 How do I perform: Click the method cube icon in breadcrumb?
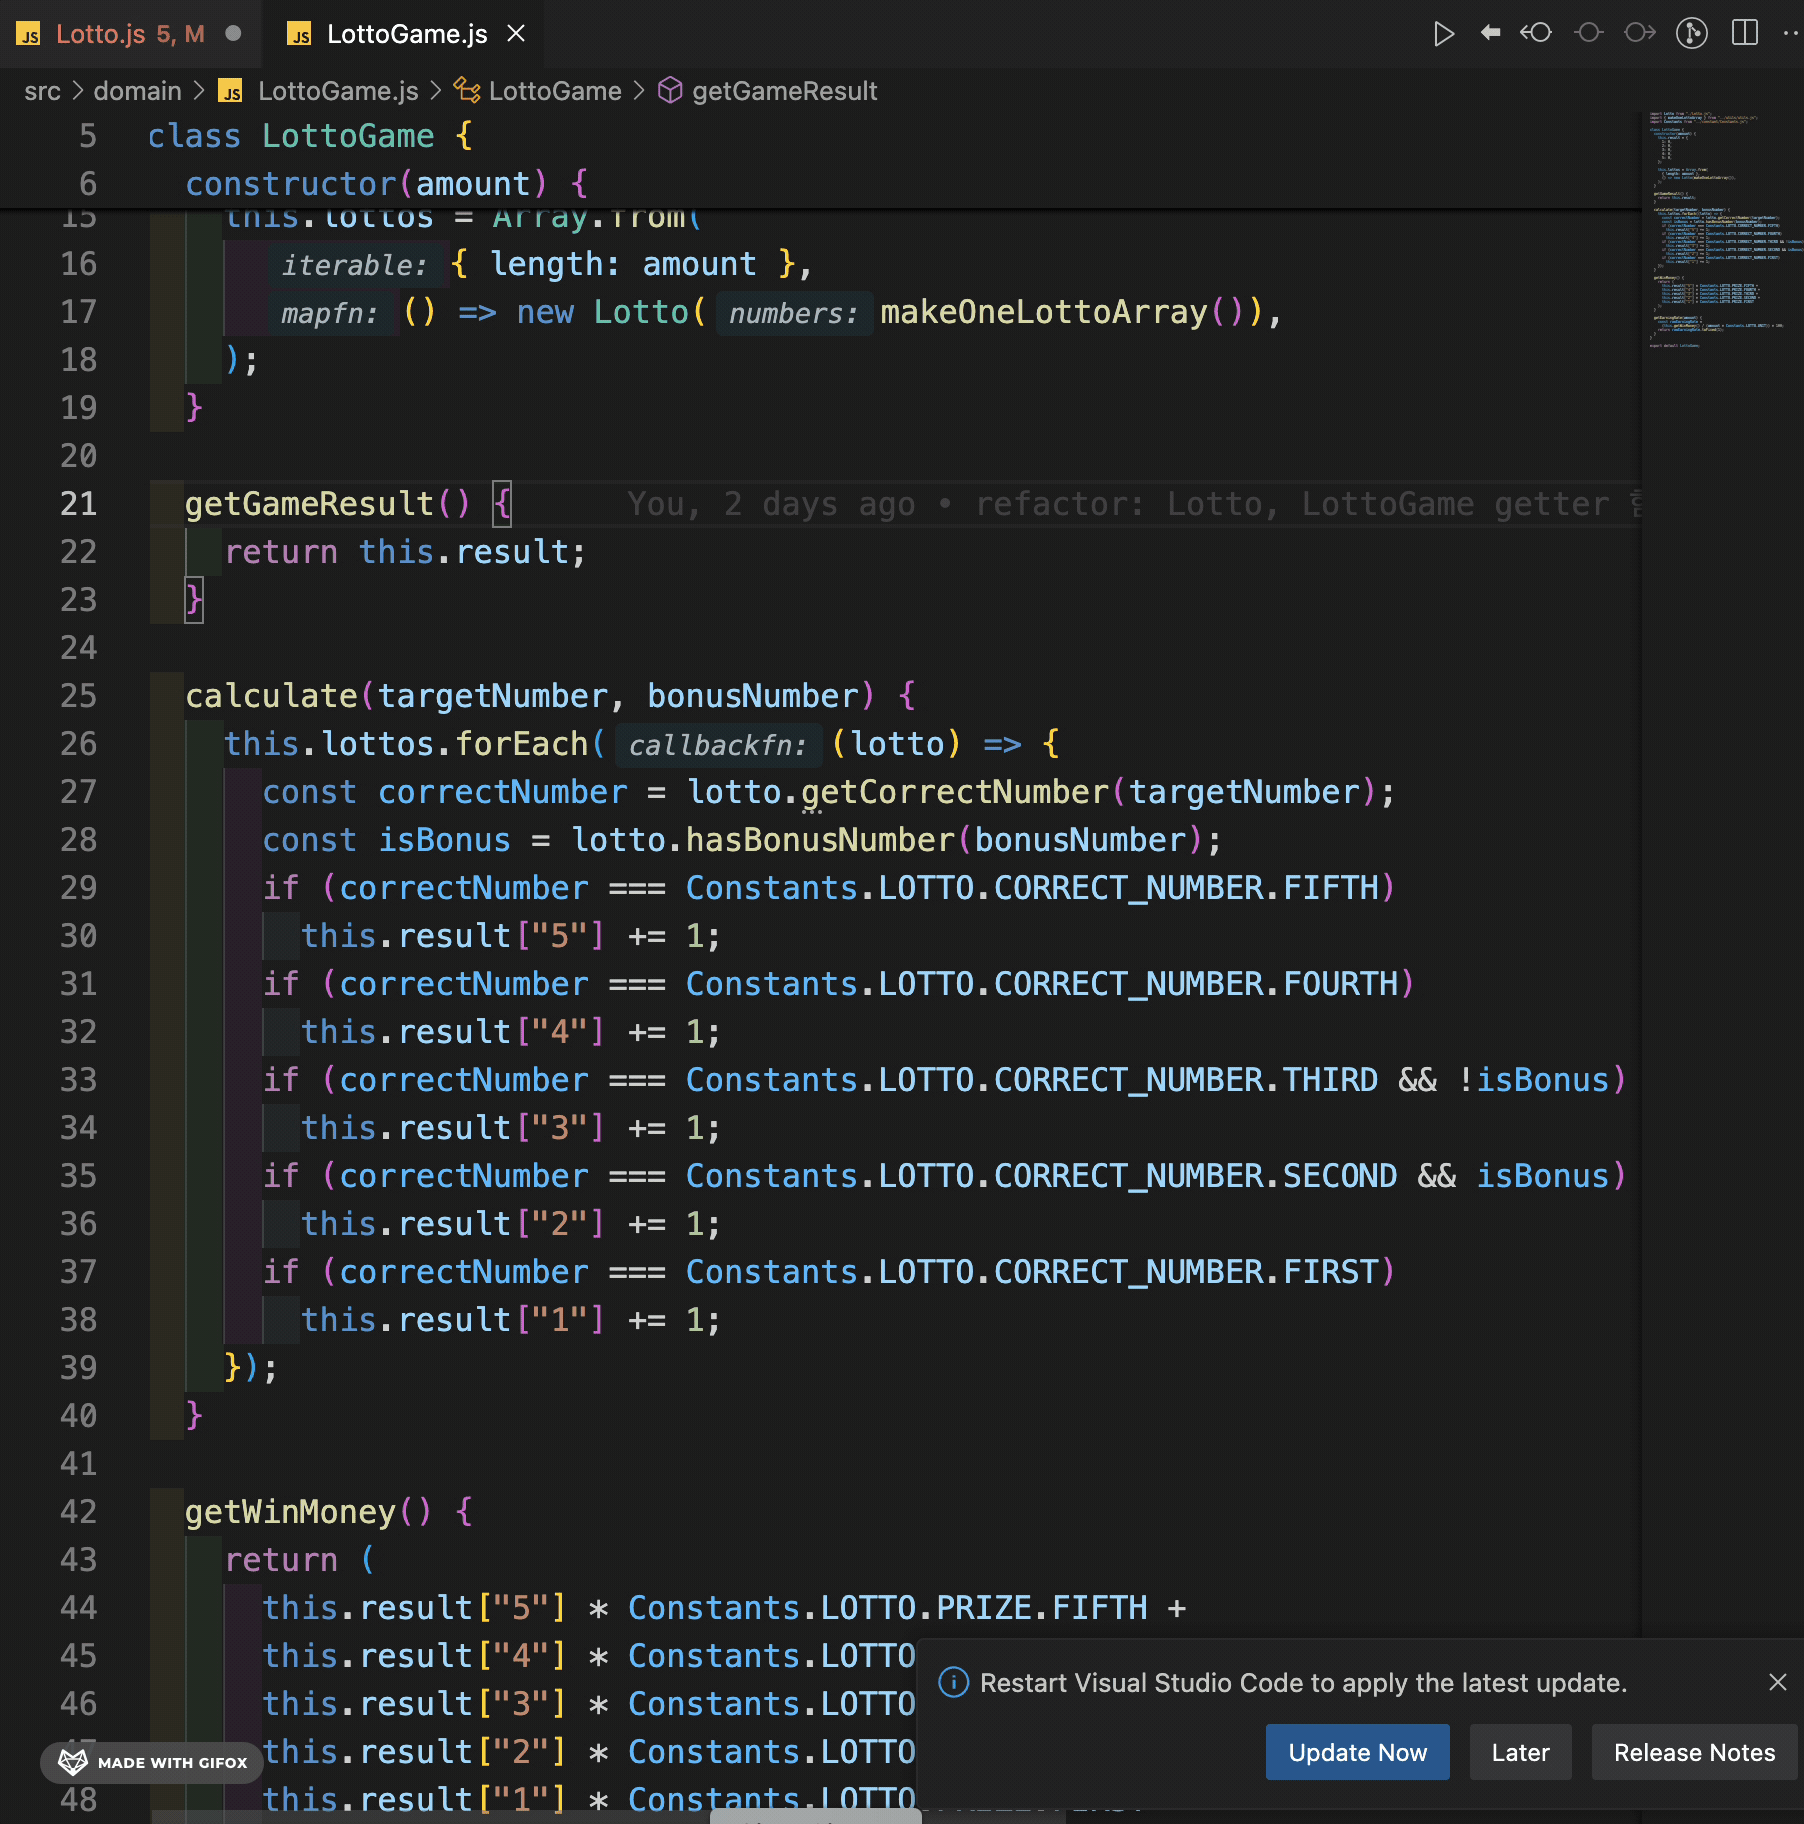tap(670, 91)
